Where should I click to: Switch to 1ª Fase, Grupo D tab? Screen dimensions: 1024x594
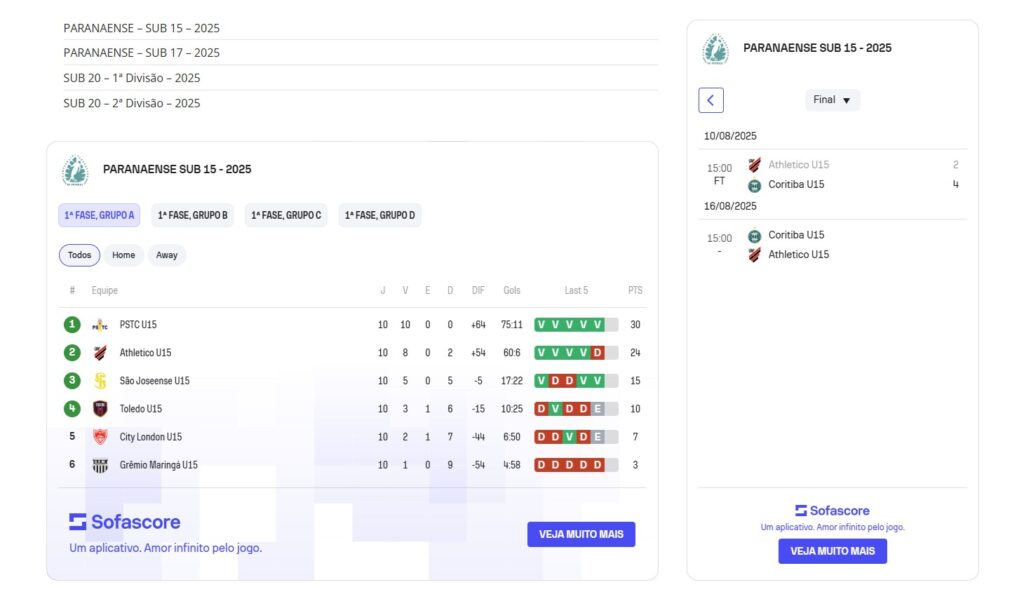click(379, 215)
